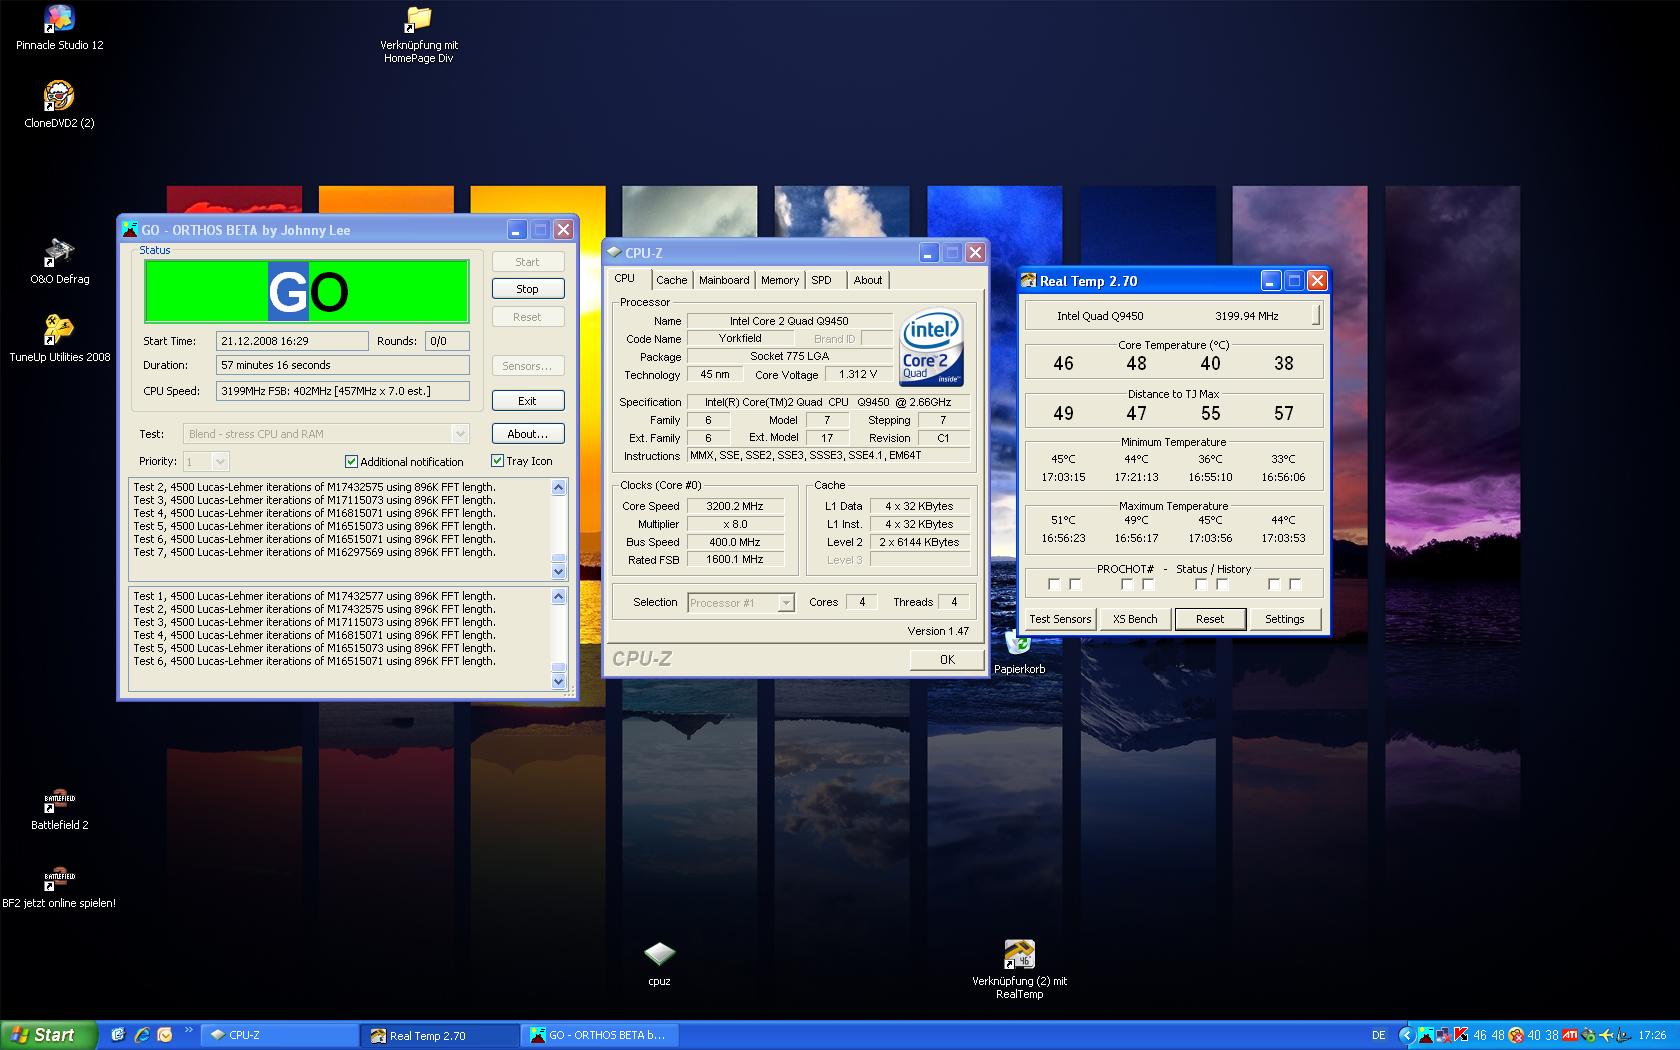The height and width of the screenshot is (1050, 1680).
Task: Click the Real Temp title bar icon
Action: point(1029,281)
